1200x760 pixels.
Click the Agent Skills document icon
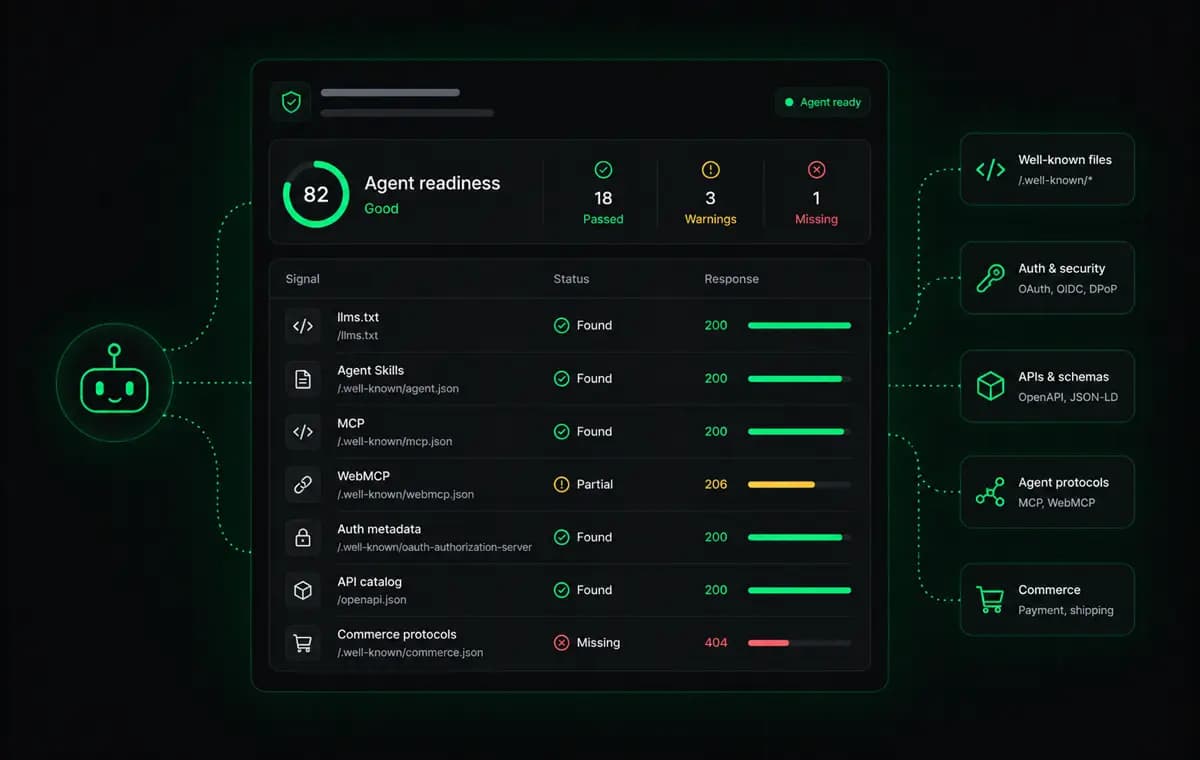click(x=303, y=379)
